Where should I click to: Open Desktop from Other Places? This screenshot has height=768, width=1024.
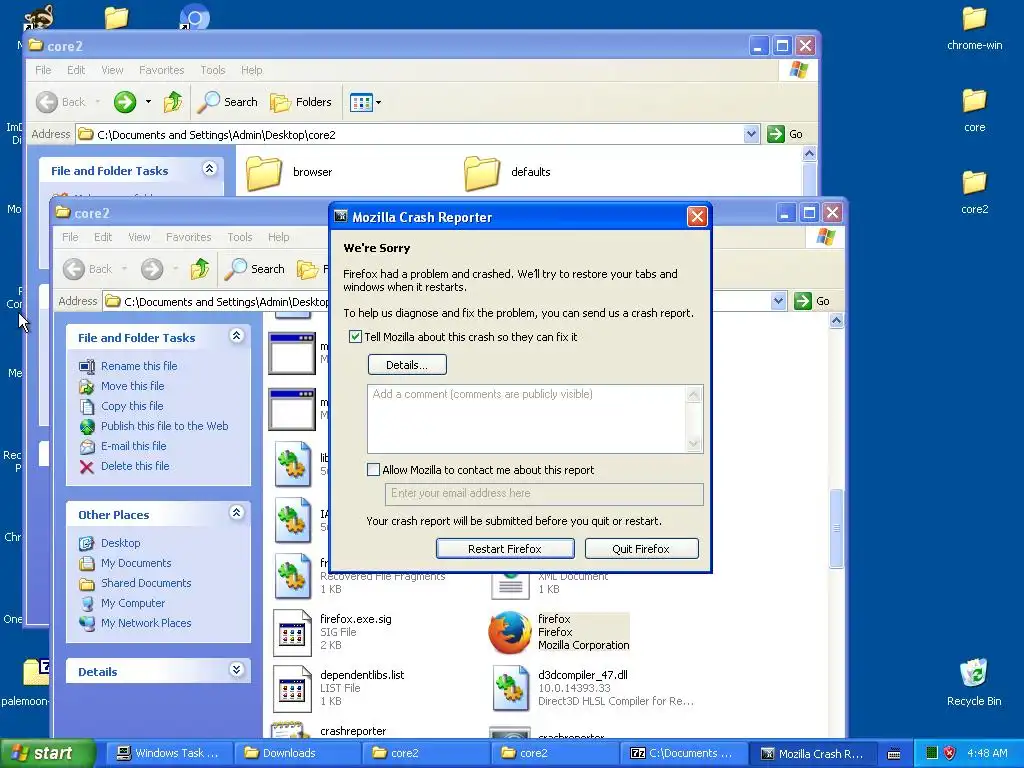121,543
